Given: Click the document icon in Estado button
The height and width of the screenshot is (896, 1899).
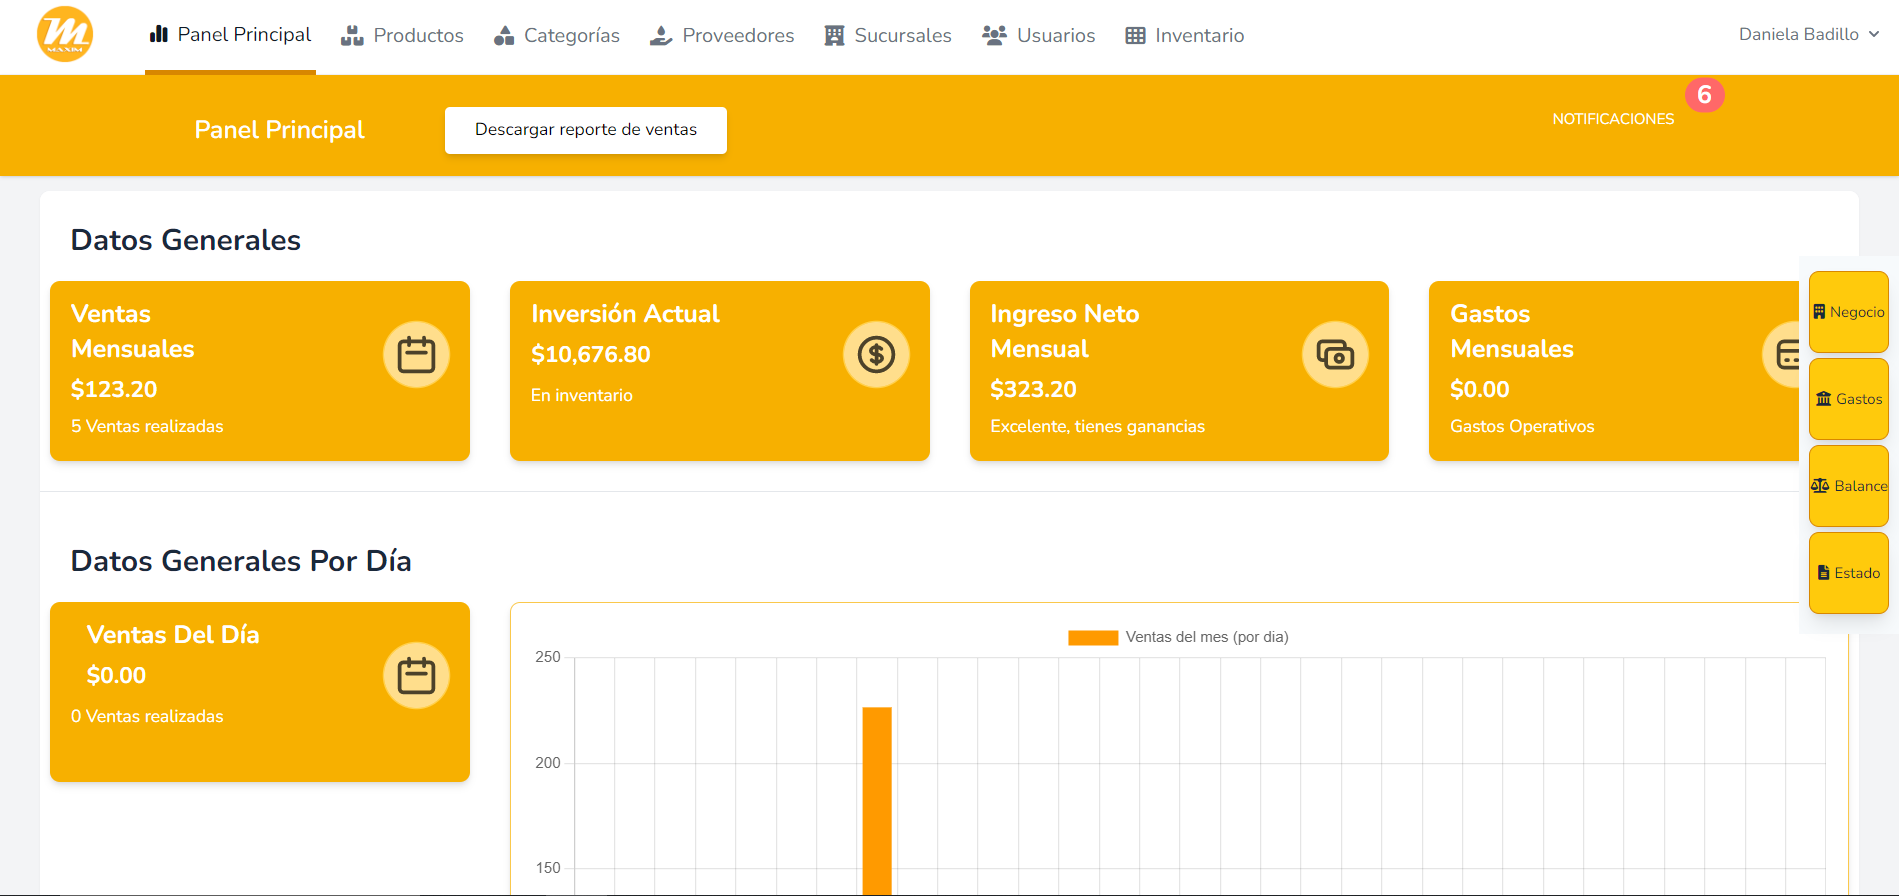Looking at the screenshot, I should [1823, 573].
